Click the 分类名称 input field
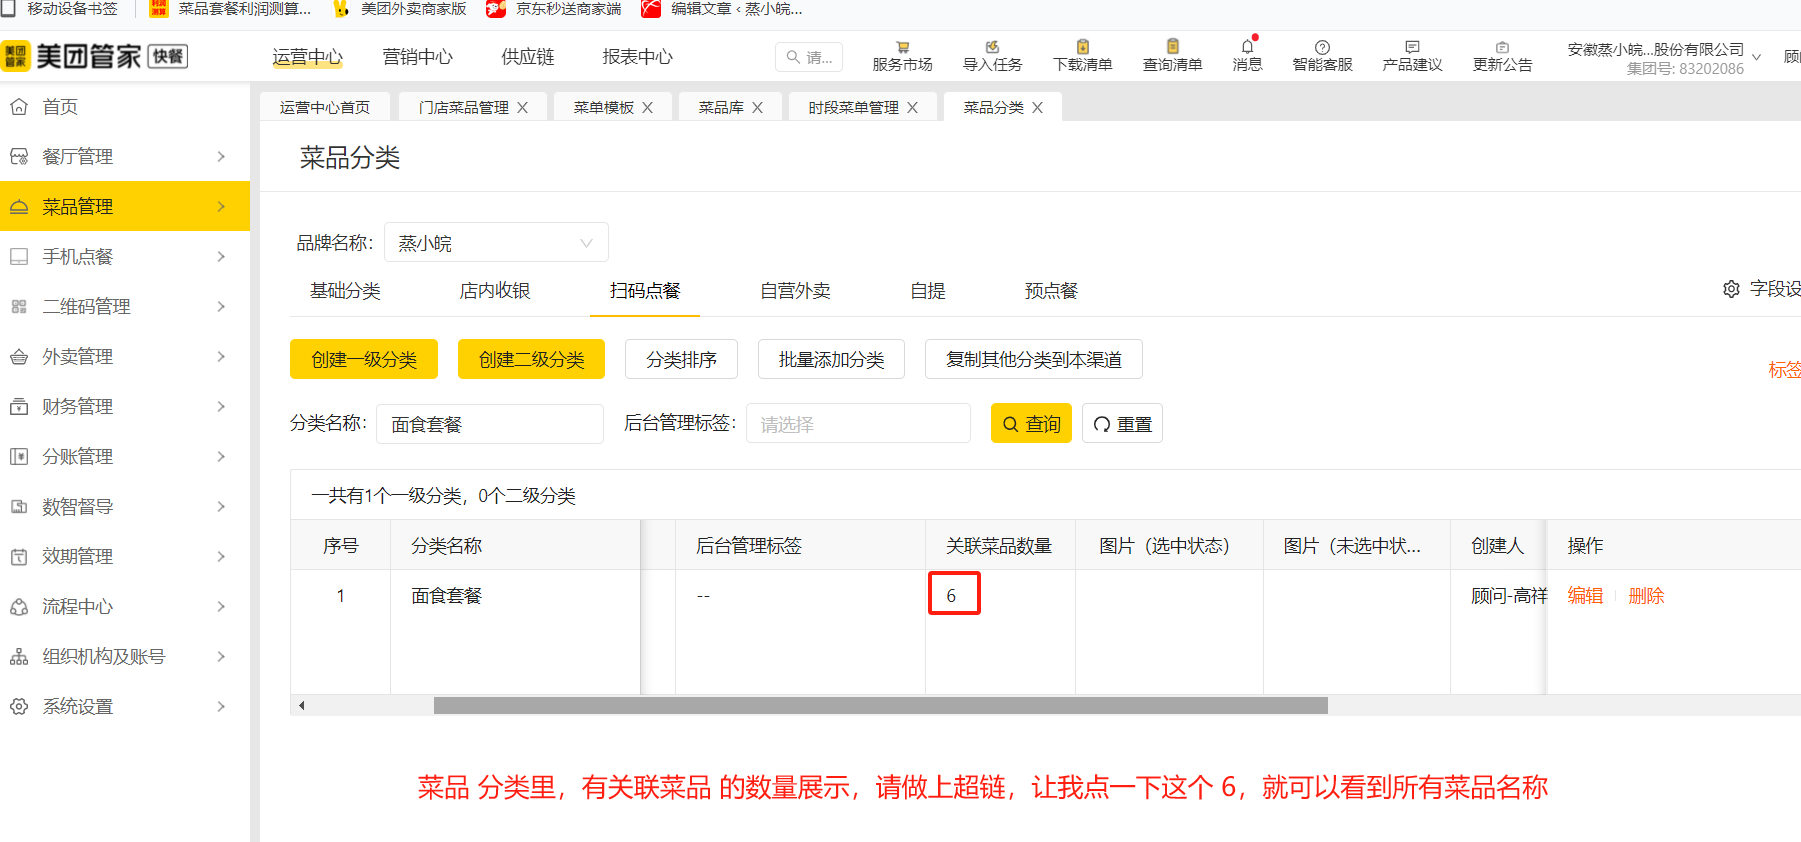Screen dimensions: 1801x842 point(490,424)
